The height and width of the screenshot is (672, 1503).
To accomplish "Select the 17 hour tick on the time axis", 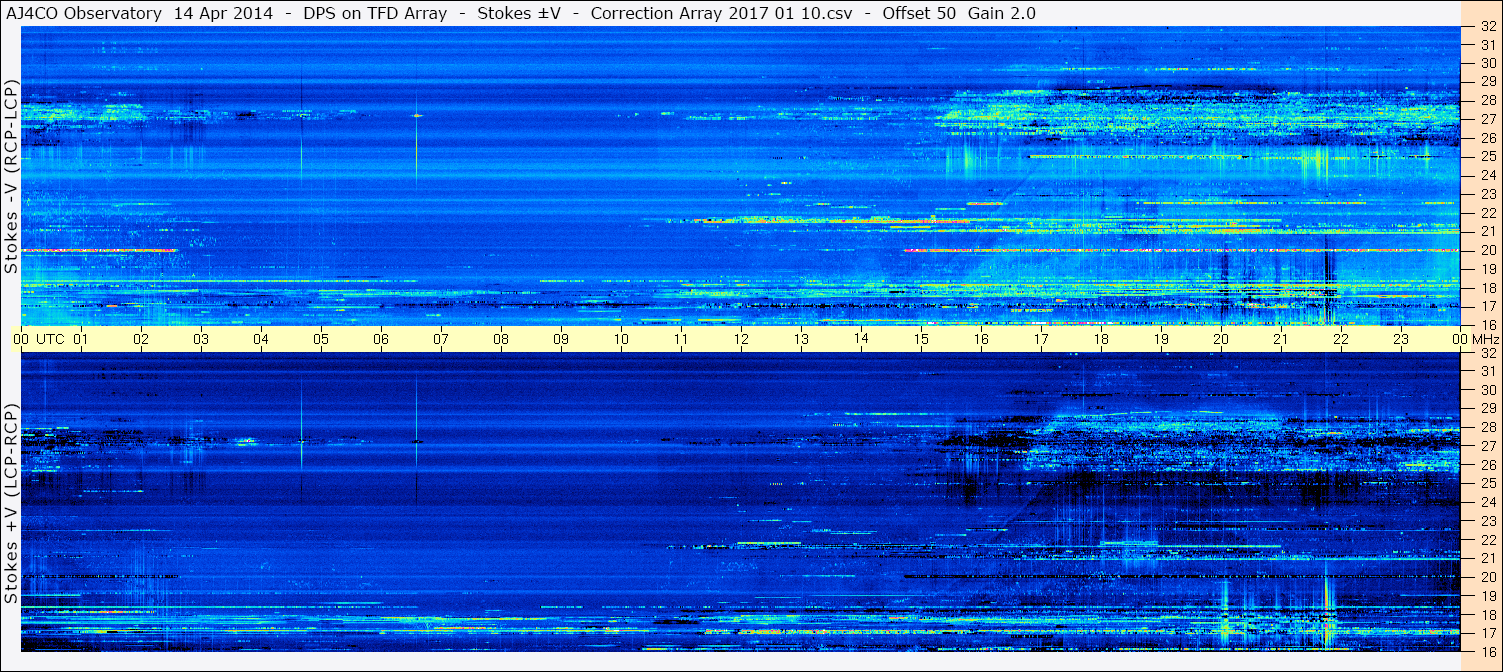I will (1041, 339).
